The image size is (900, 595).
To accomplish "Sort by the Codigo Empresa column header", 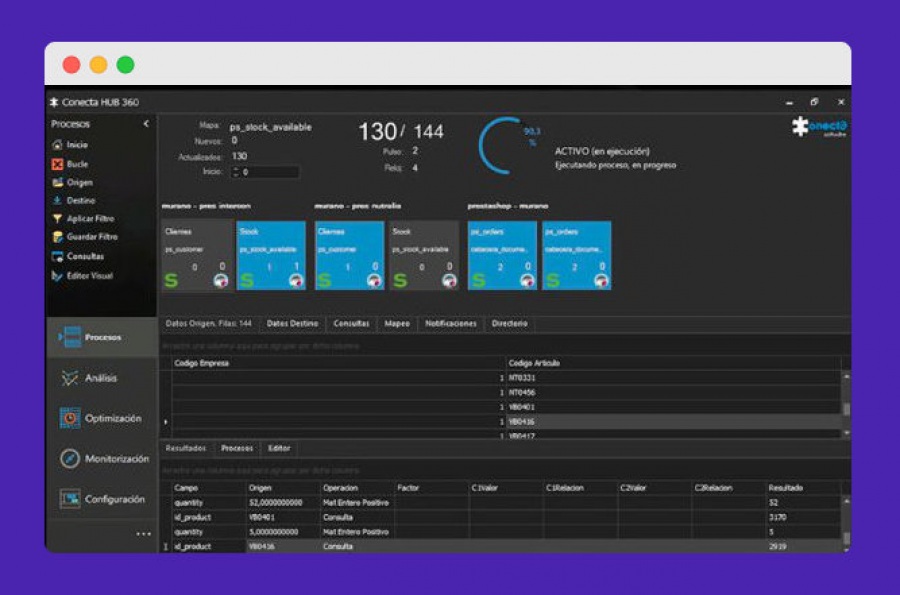I will pyautogui.click(x=339, y=363).
